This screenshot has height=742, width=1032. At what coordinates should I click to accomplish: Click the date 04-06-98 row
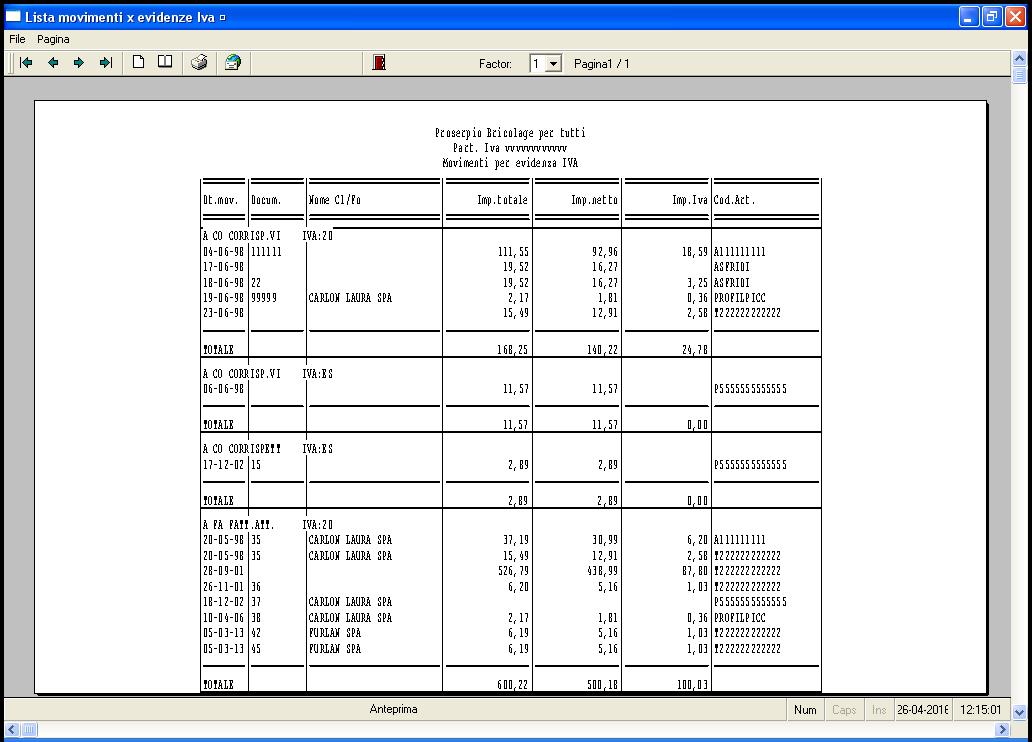223,252
